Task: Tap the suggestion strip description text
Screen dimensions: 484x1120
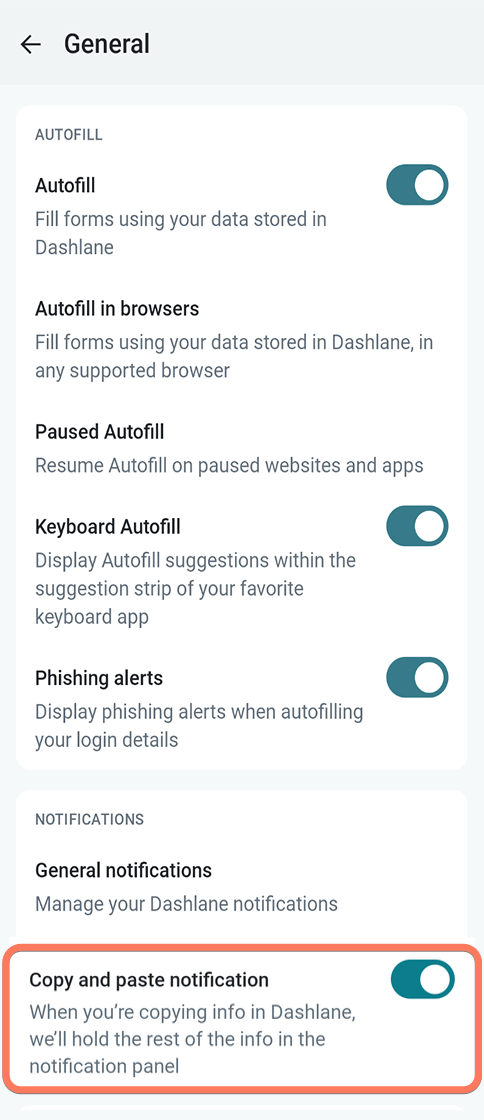Action: (196, 589)
